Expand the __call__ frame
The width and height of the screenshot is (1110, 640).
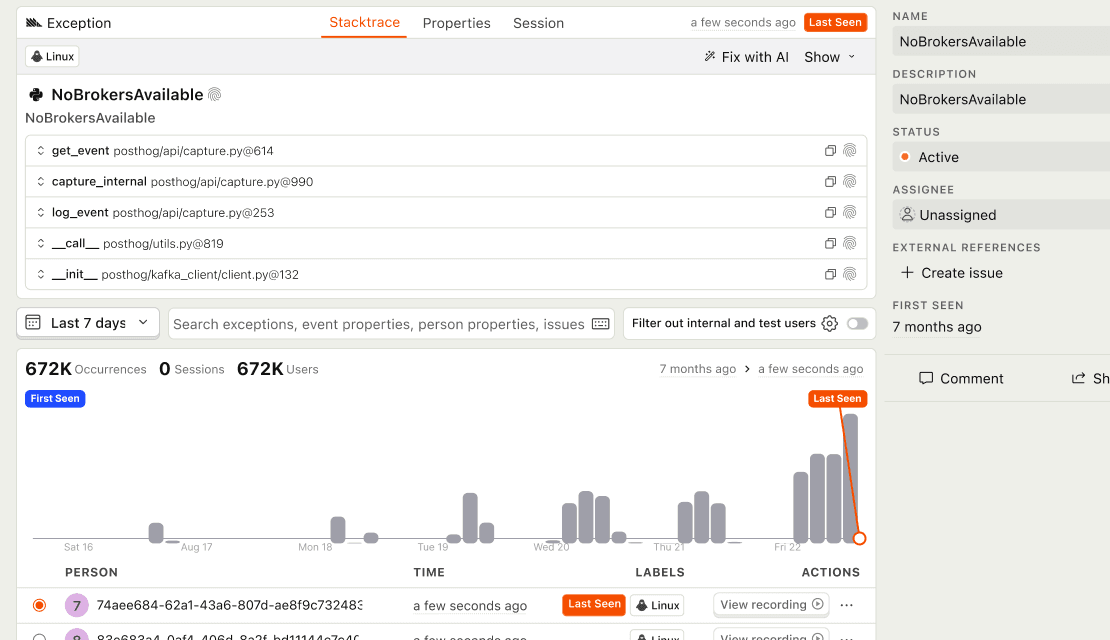tap(40, 244)
